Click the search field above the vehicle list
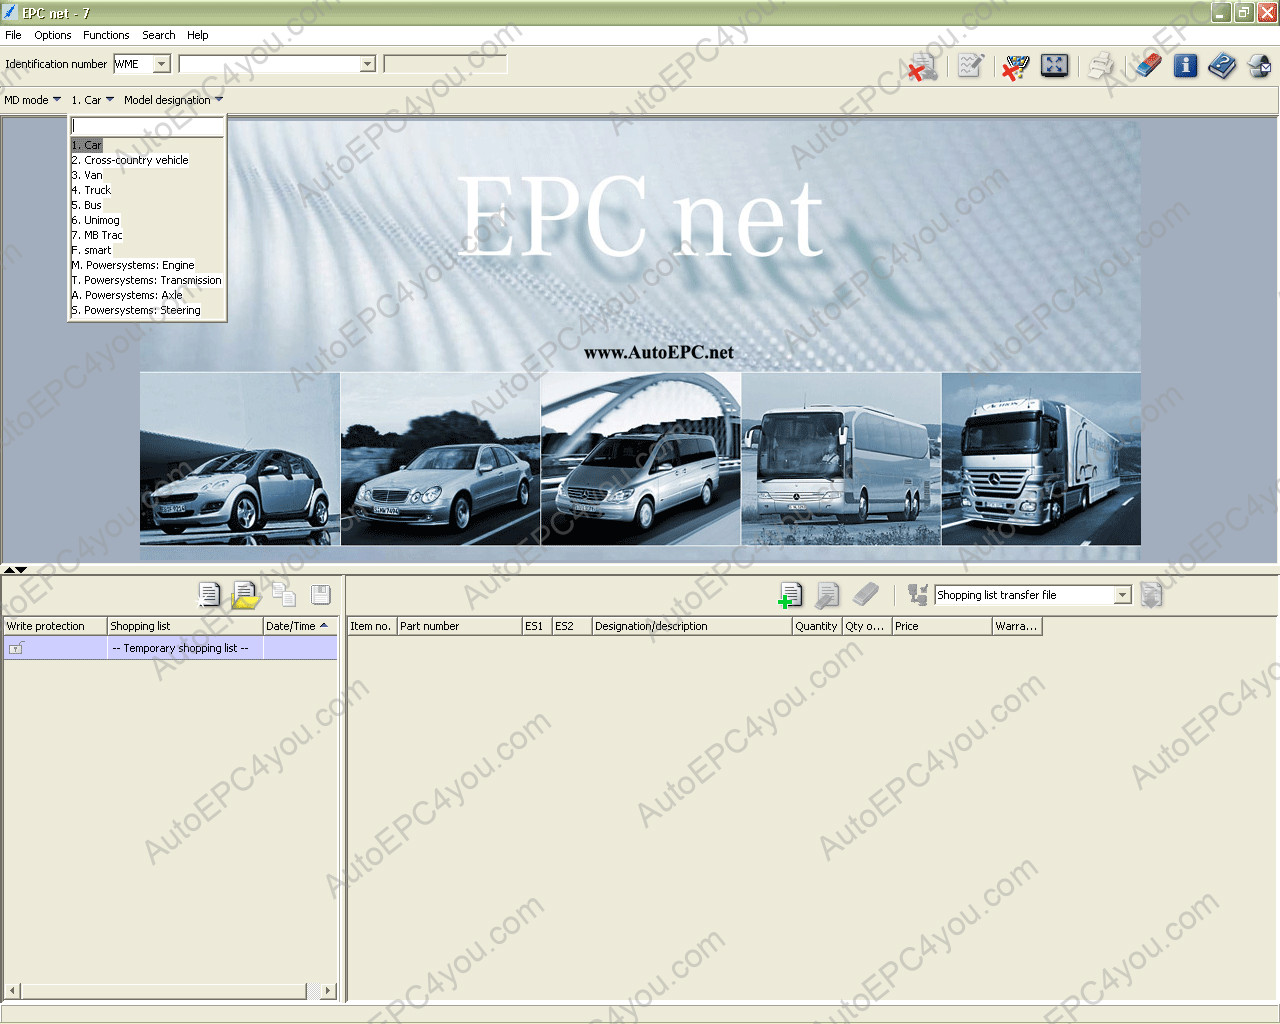This screenshot has width=1280, height=1024. tap(147, 126)
